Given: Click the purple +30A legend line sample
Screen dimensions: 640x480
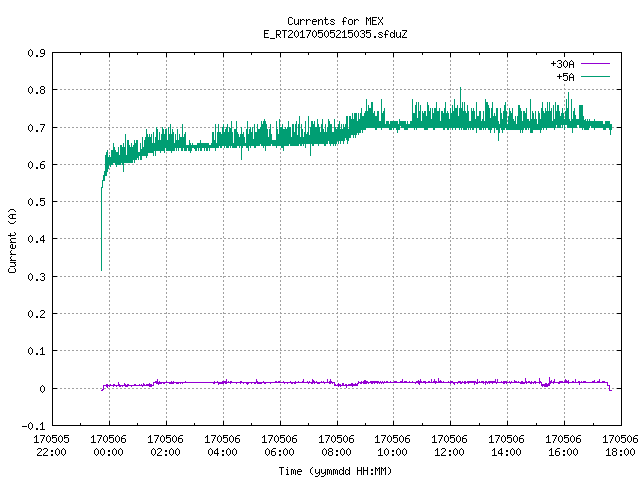Looking at the screenshot, I should [x=595, y=64].
